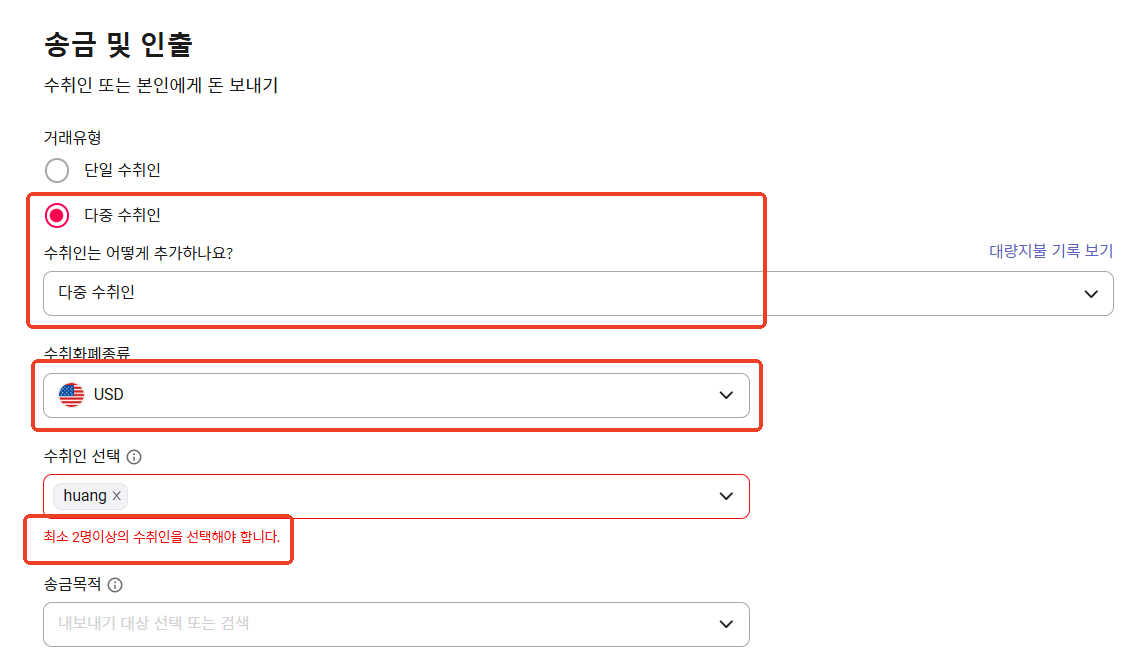Open the USD currency dropdown
1135x672 pixels.
[396, 395]
